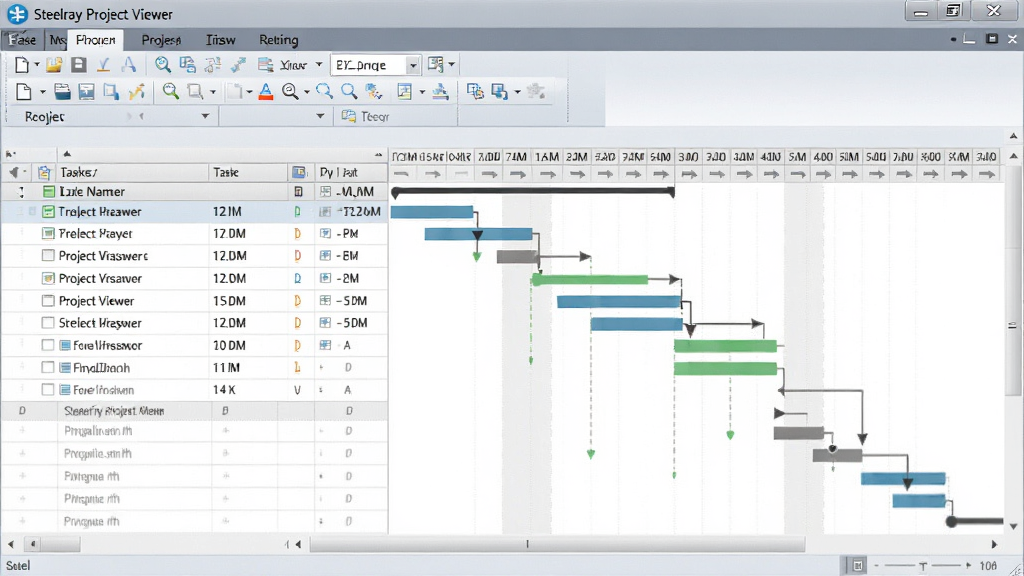The image size is (1024, 576).
Task: Tick the FinalIhaoh checkbox
Action: point(48,368)
